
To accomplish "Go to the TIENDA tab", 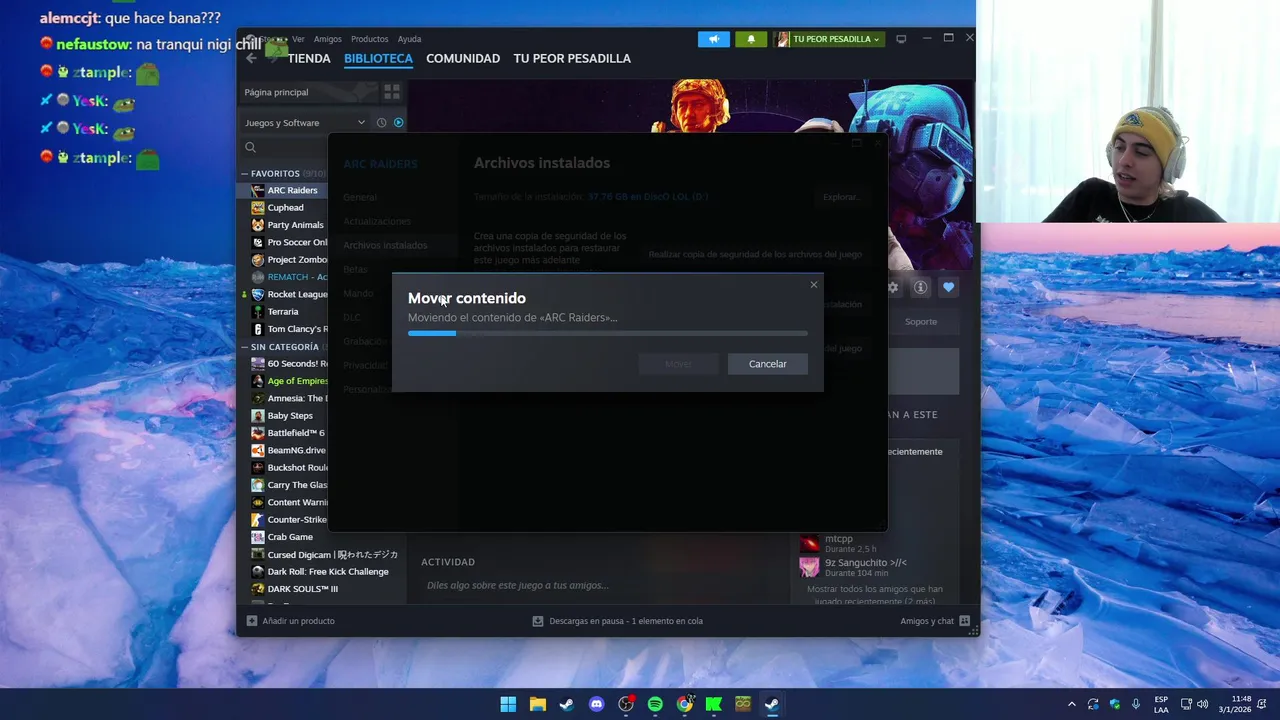I will pos(309,58).
